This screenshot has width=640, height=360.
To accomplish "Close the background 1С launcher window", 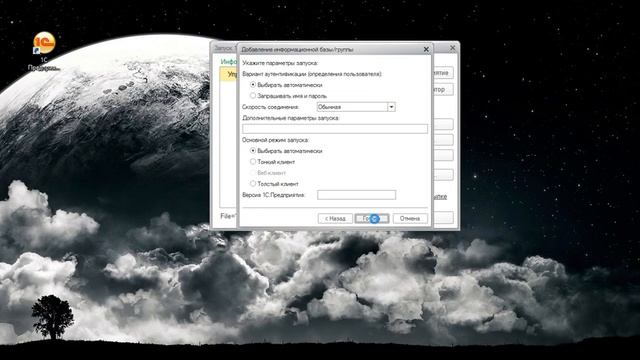I will [x=453, y=48].
